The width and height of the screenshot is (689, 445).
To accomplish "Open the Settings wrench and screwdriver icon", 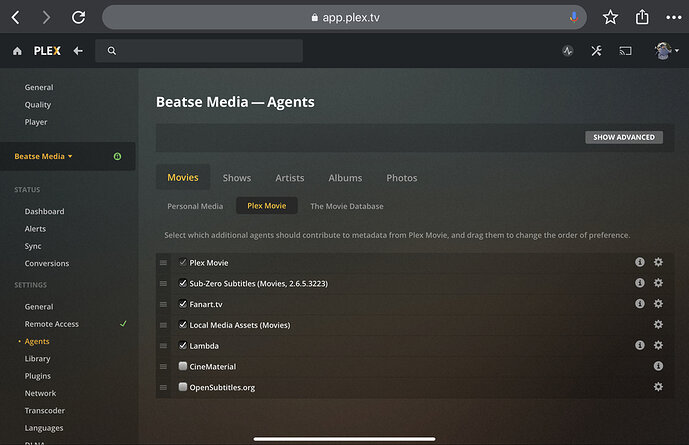I will click(596, 51).
